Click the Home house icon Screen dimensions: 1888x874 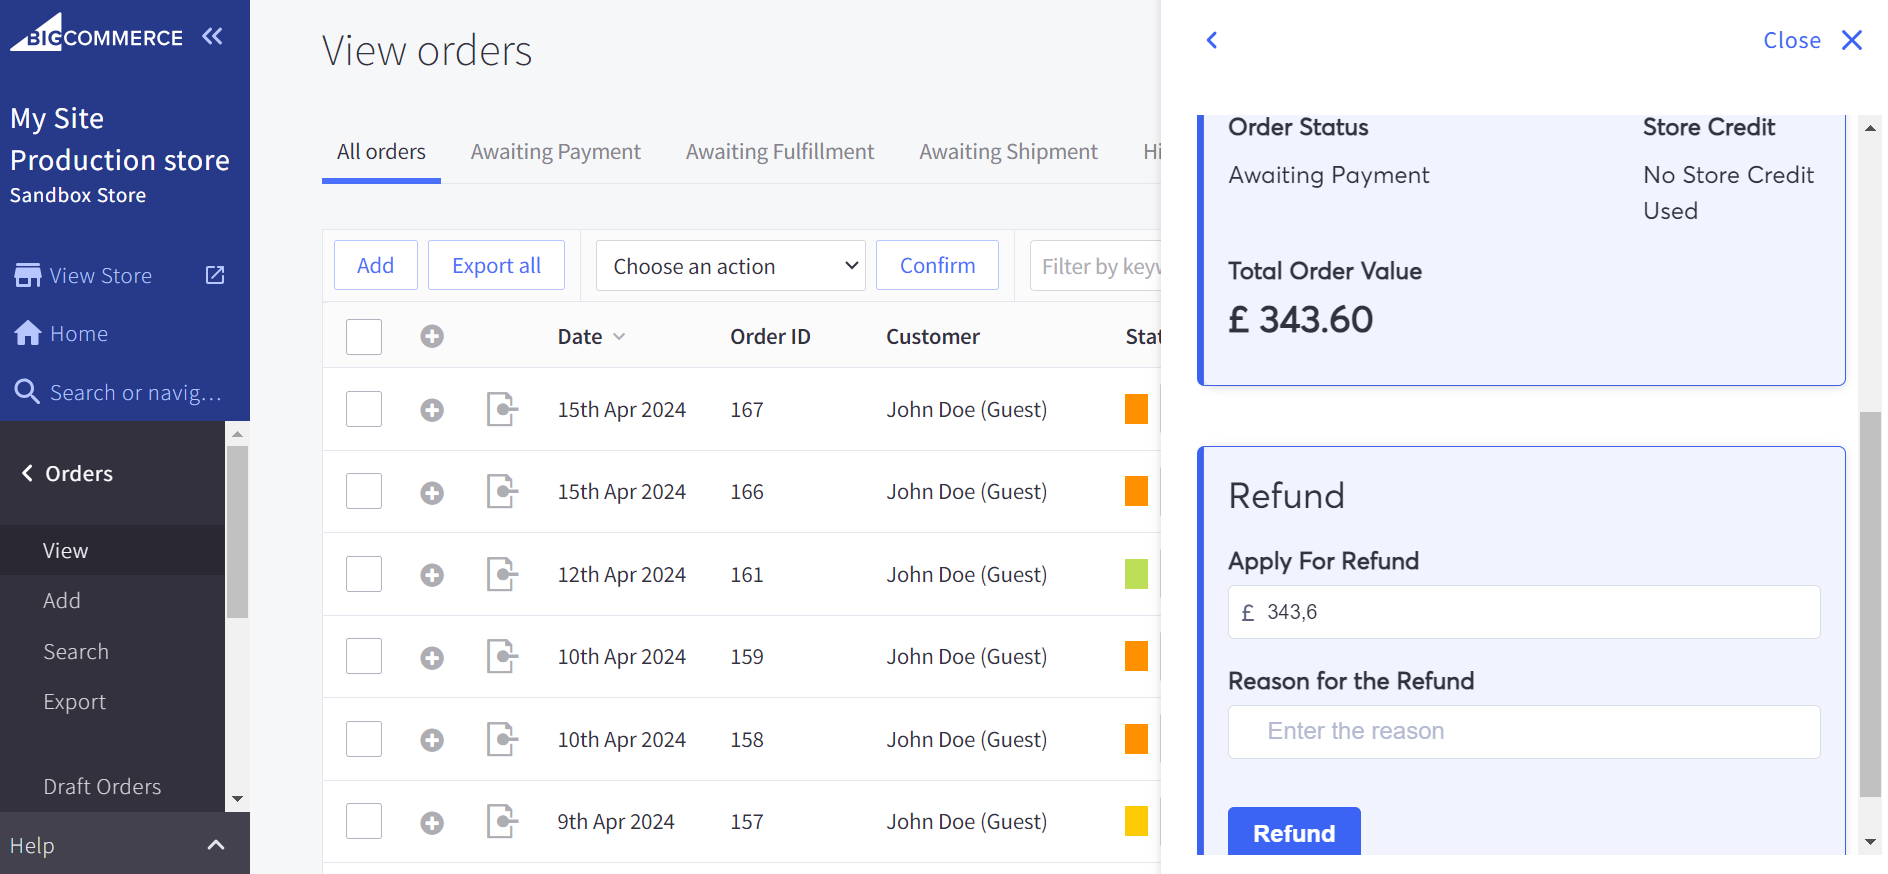click(x=28, y=333)
